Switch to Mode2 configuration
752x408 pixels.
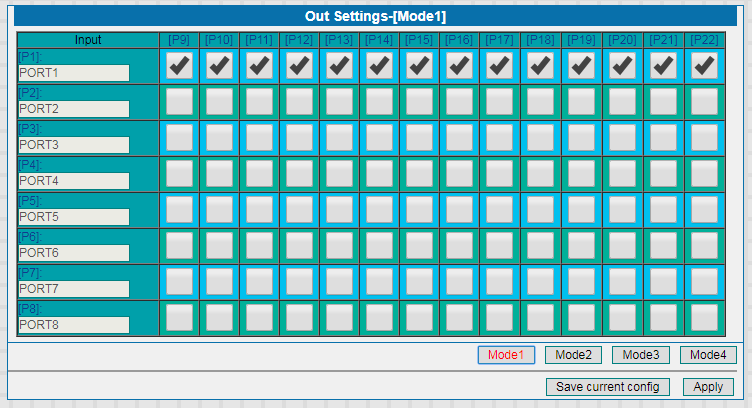573,355
